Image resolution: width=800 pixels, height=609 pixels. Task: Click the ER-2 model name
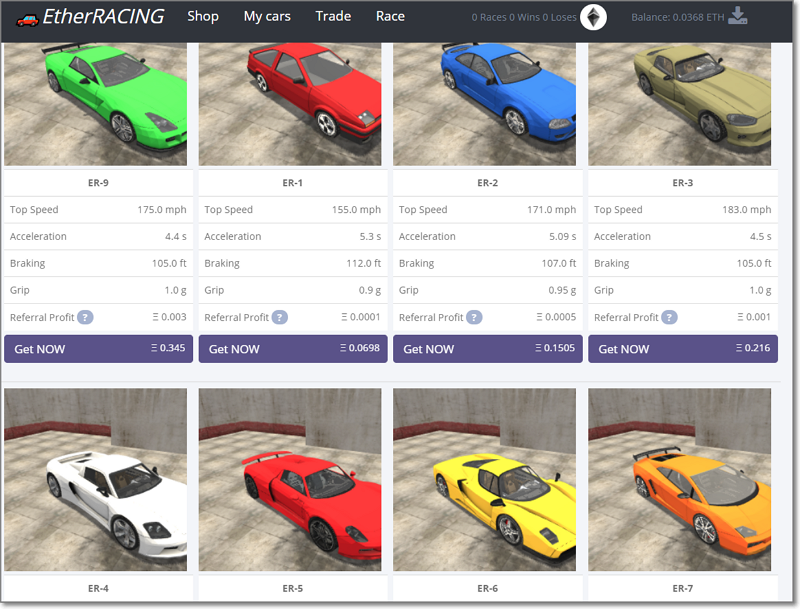coord(487,183)
